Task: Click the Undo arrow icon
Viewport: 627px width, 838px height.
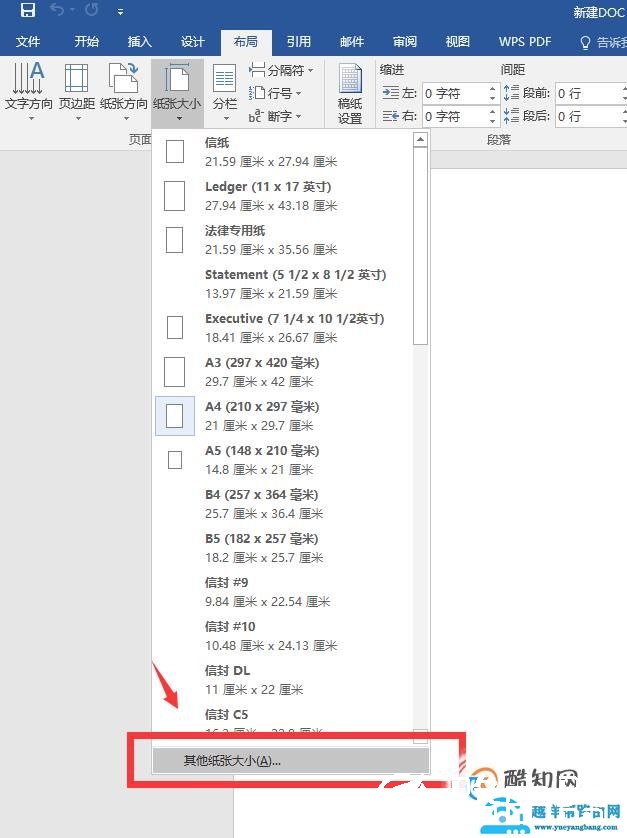Action: (x=58, y=10)
